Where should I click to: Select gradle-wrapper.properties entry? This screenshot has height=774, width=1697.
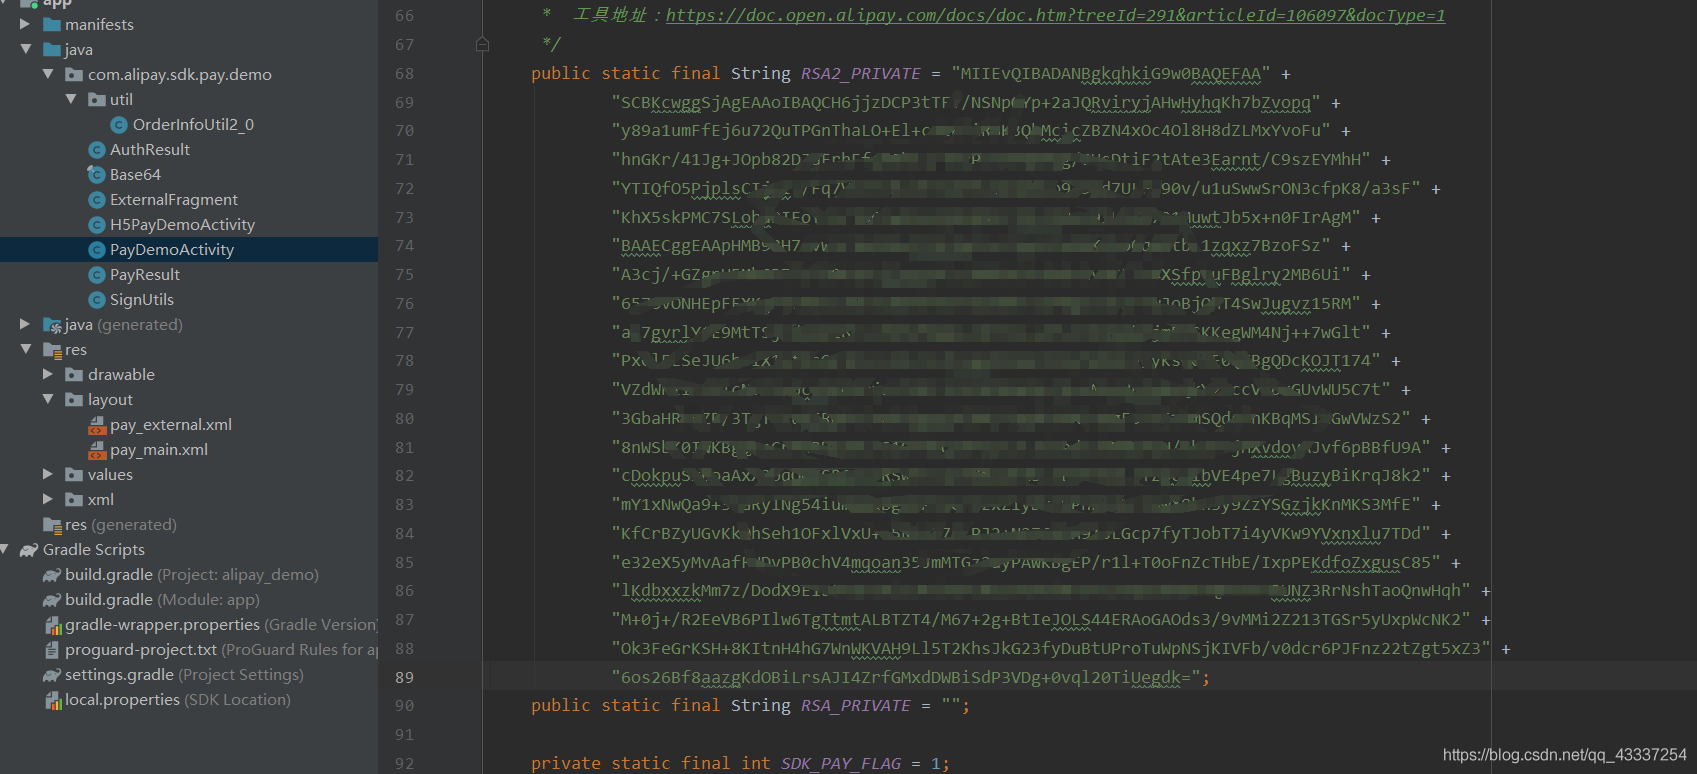(221, 625)
